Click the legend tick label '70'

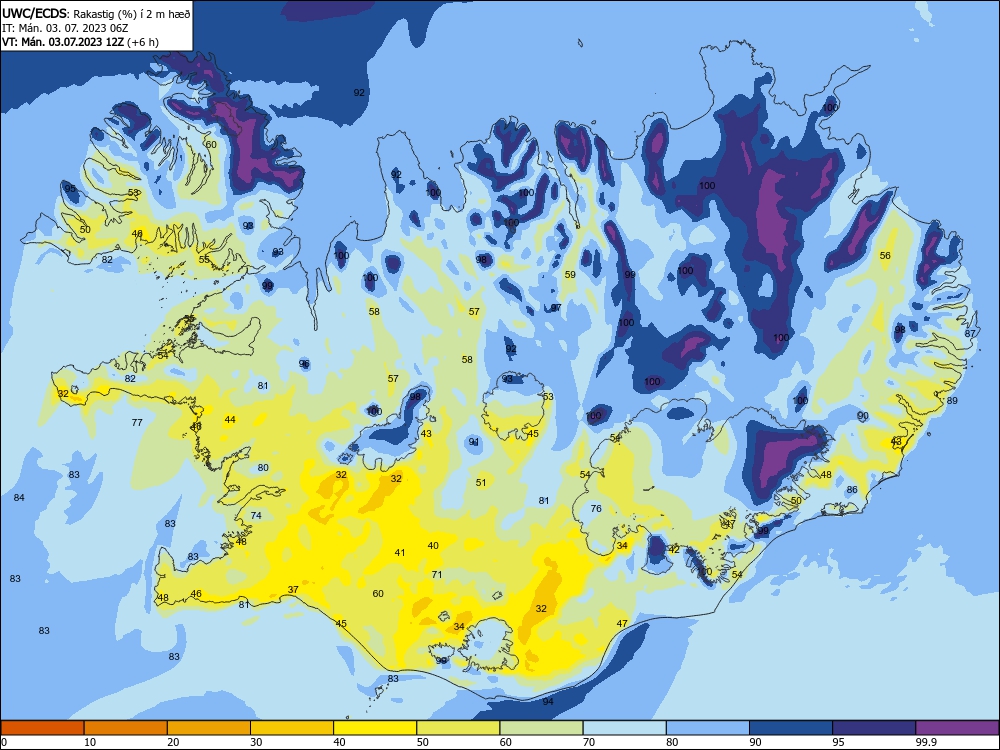589,742
